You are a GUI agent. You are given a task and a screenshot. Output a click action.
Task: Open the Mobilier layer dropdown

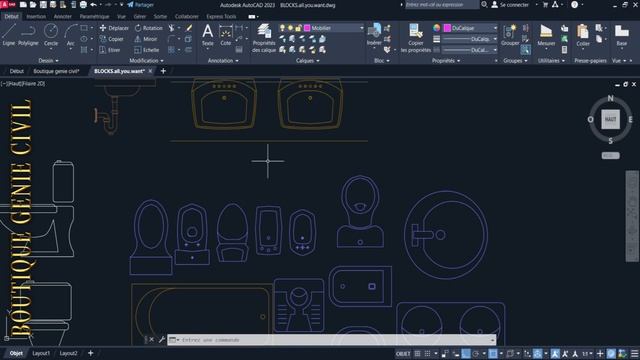point(362,28)
